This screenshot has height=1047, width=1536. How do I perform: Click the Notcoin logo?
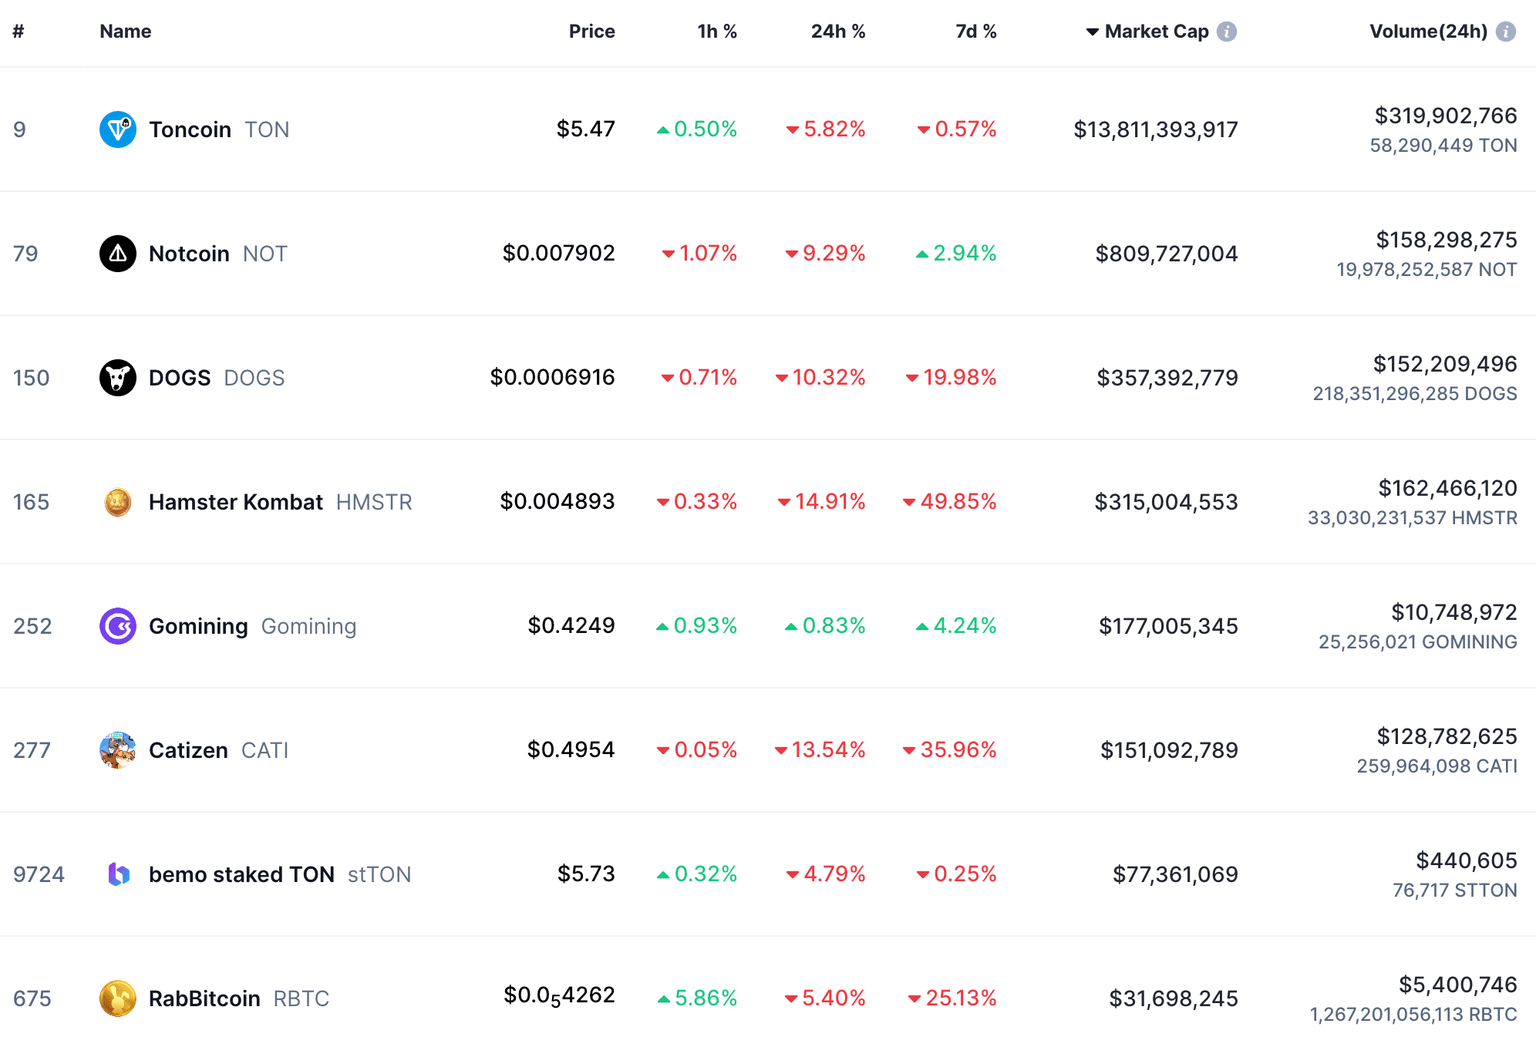117,253
